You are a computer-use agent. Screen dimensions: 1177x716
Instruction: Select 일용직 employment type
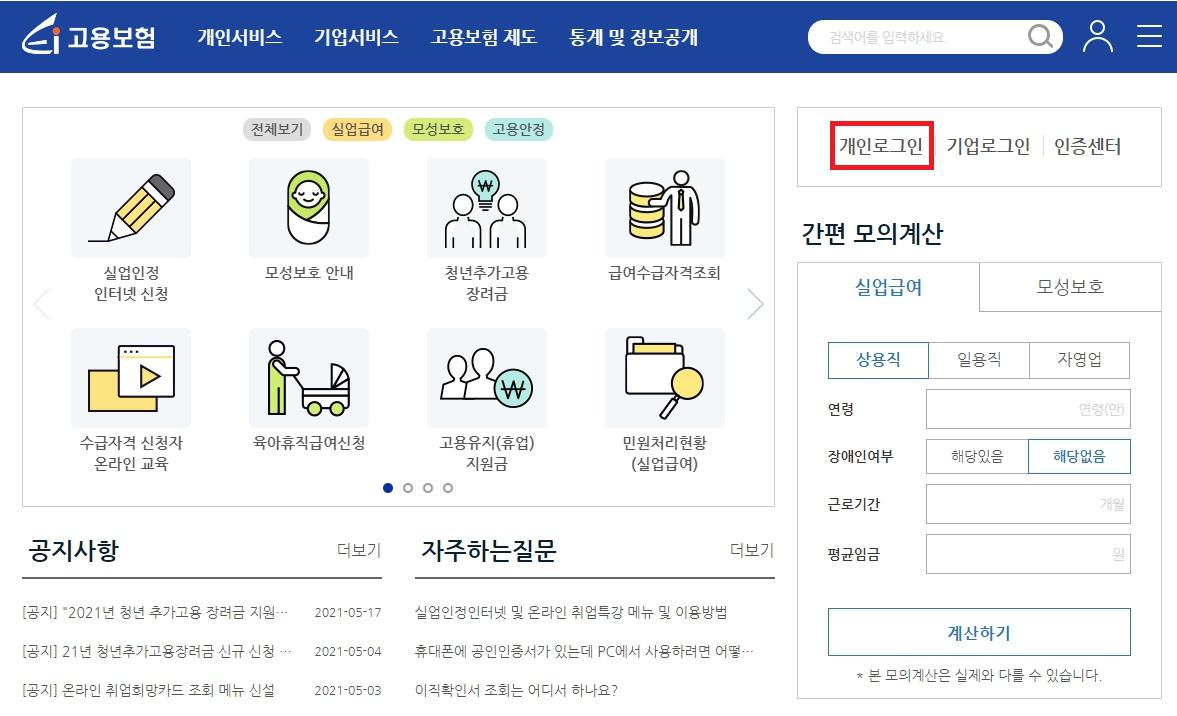(x=979, y=360)
